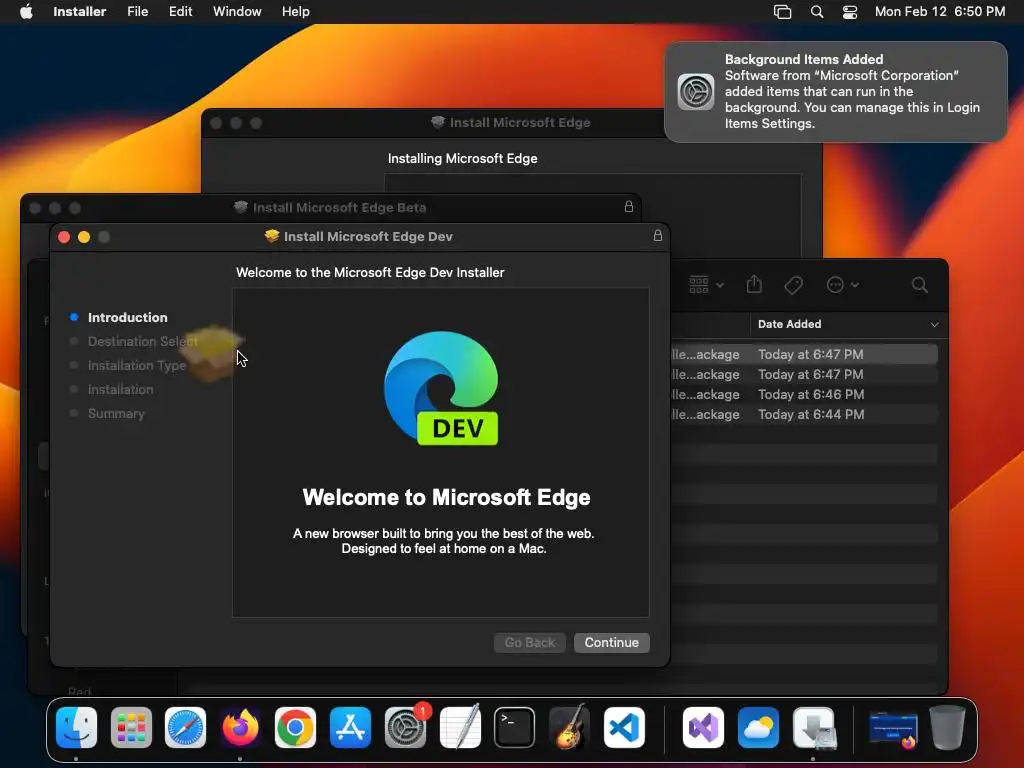
Task: Open Finder from the Dock
Action: click(76, 728)
